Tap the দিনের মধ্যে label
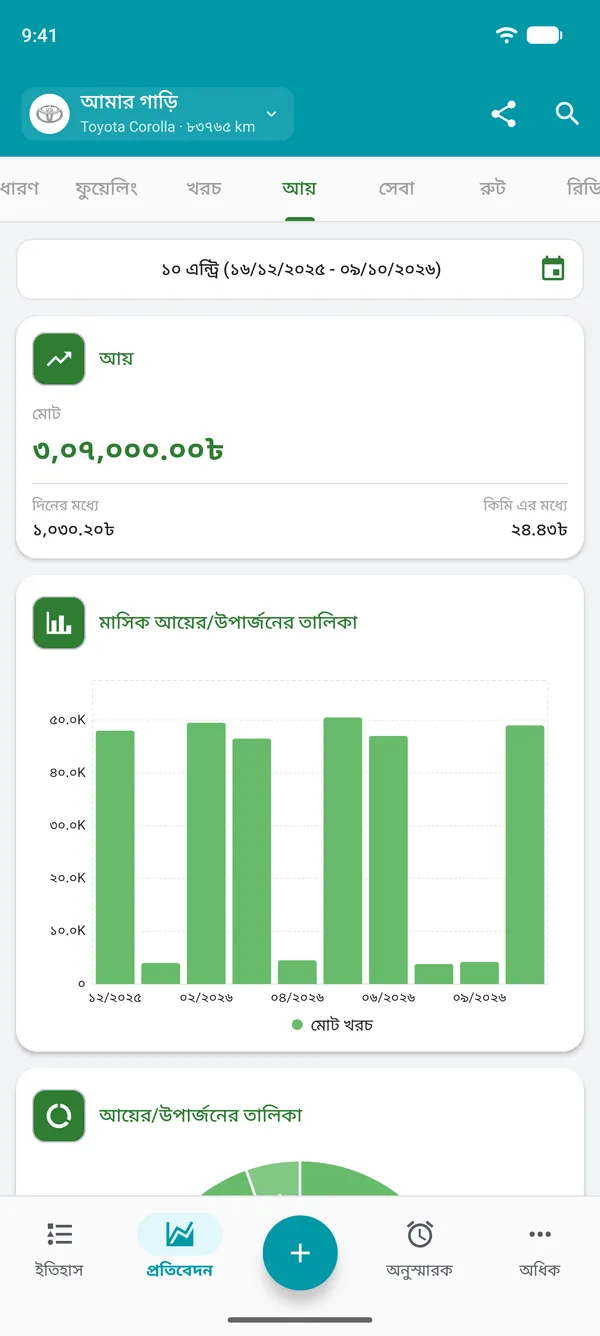The height and width of the screenshot is (1336, 600). [66, 505]
